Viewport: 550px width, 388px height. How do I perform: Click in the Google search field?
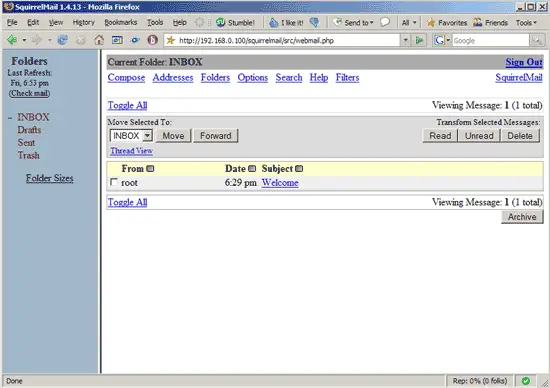(490, 40)
